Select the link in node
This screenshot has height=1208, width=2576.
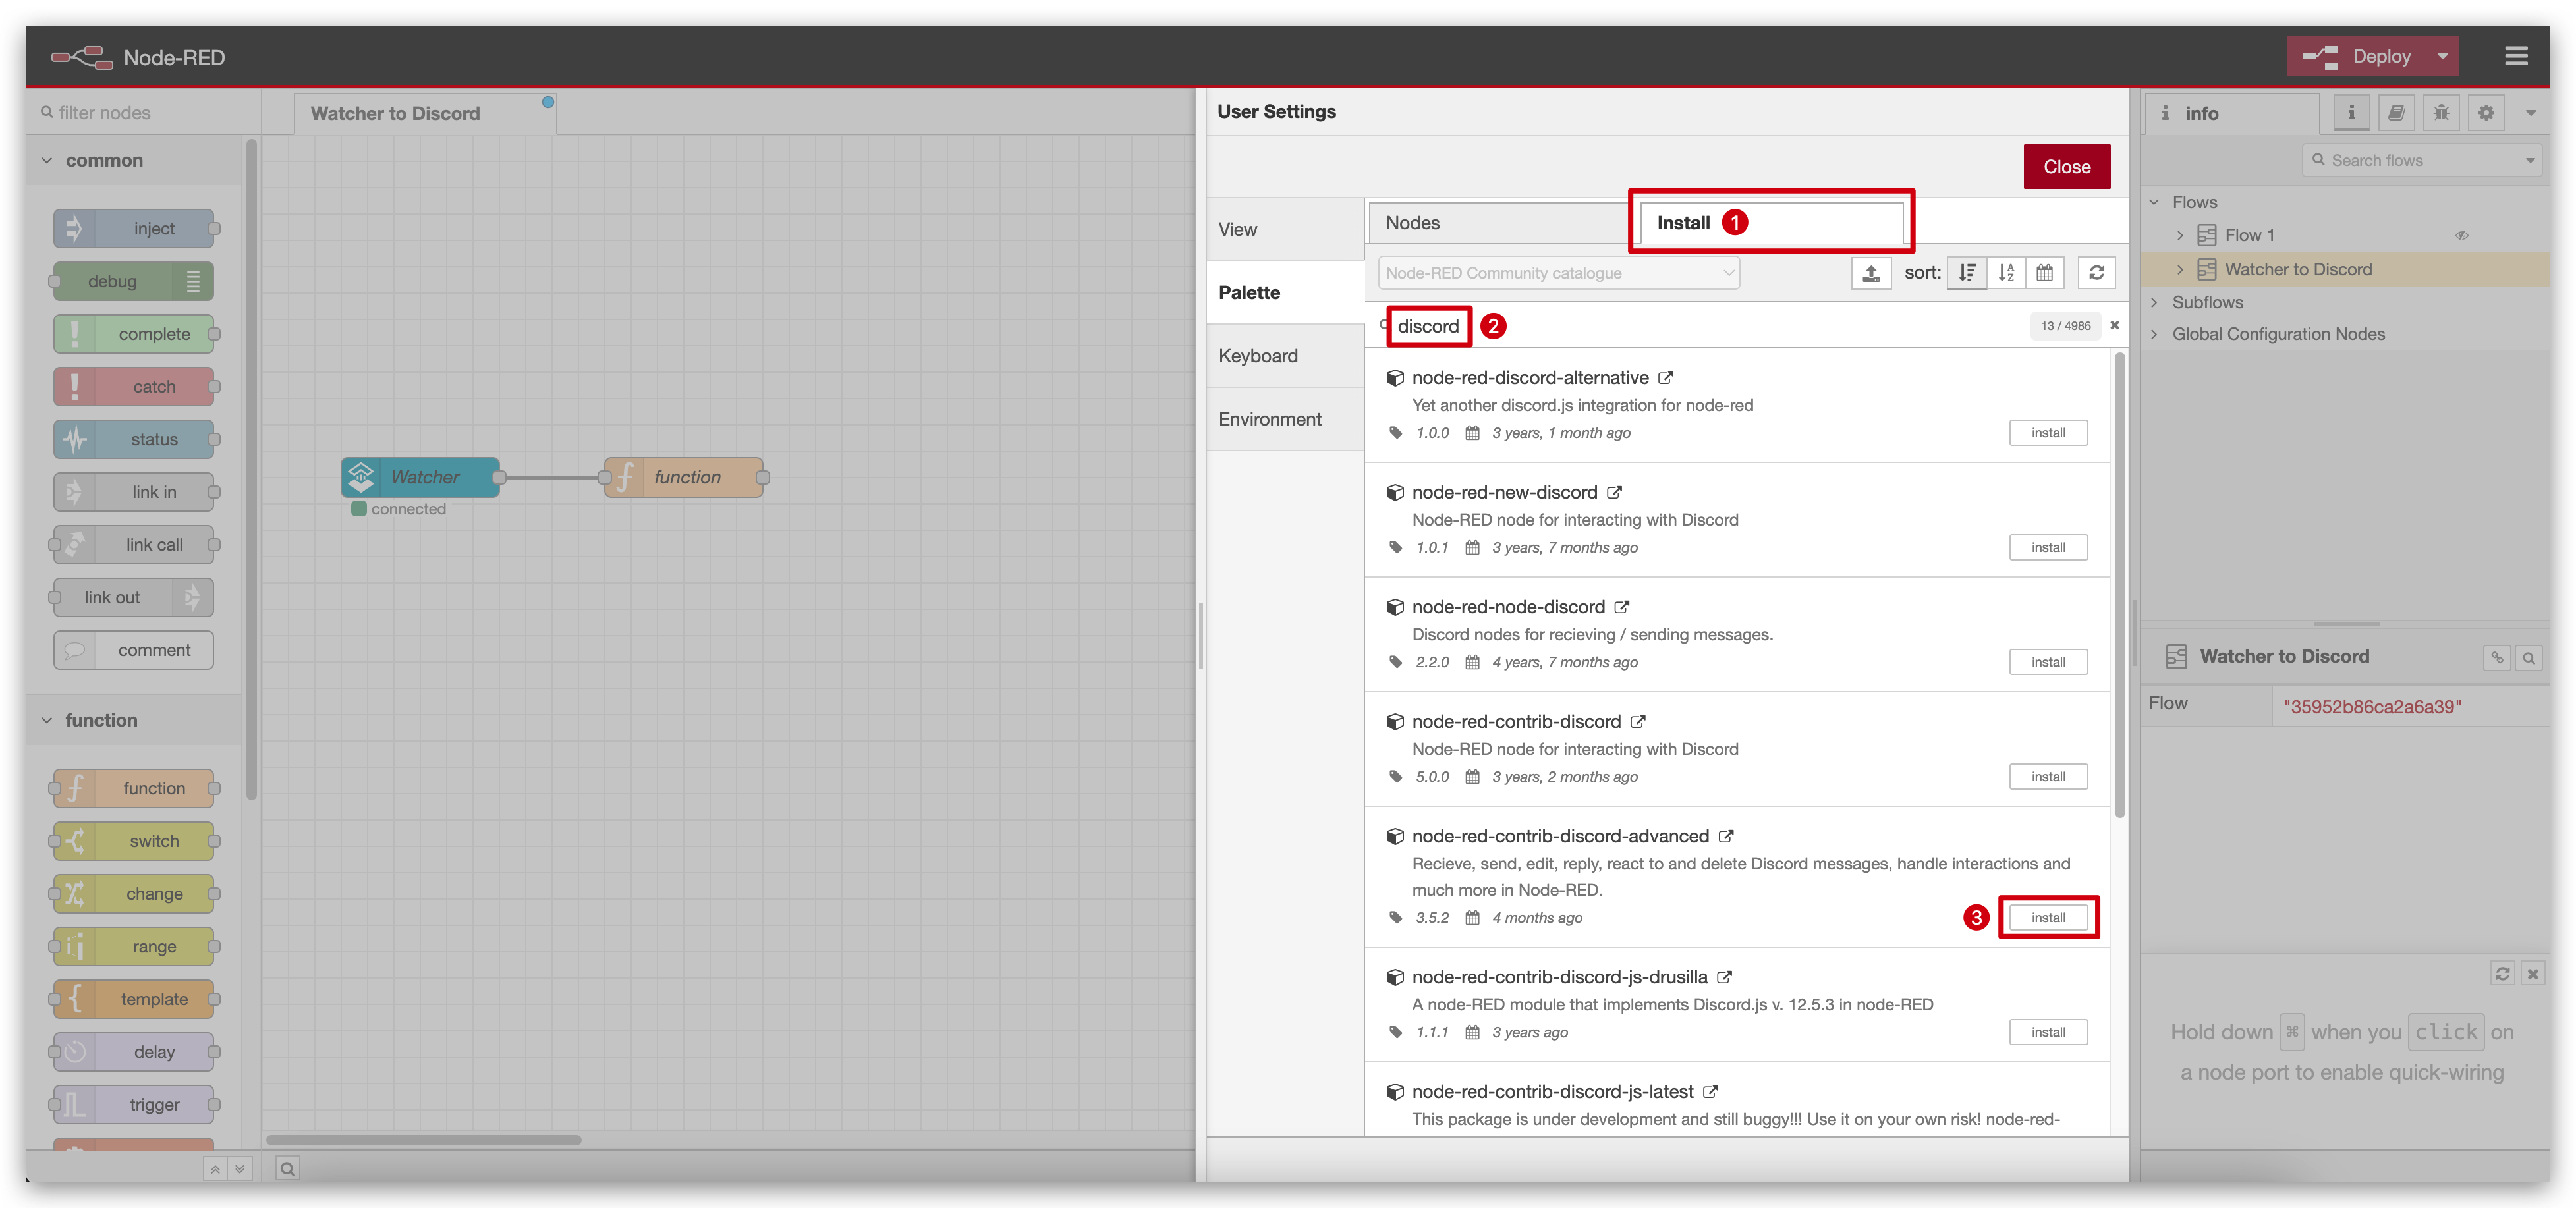click(x=134, y=492)
